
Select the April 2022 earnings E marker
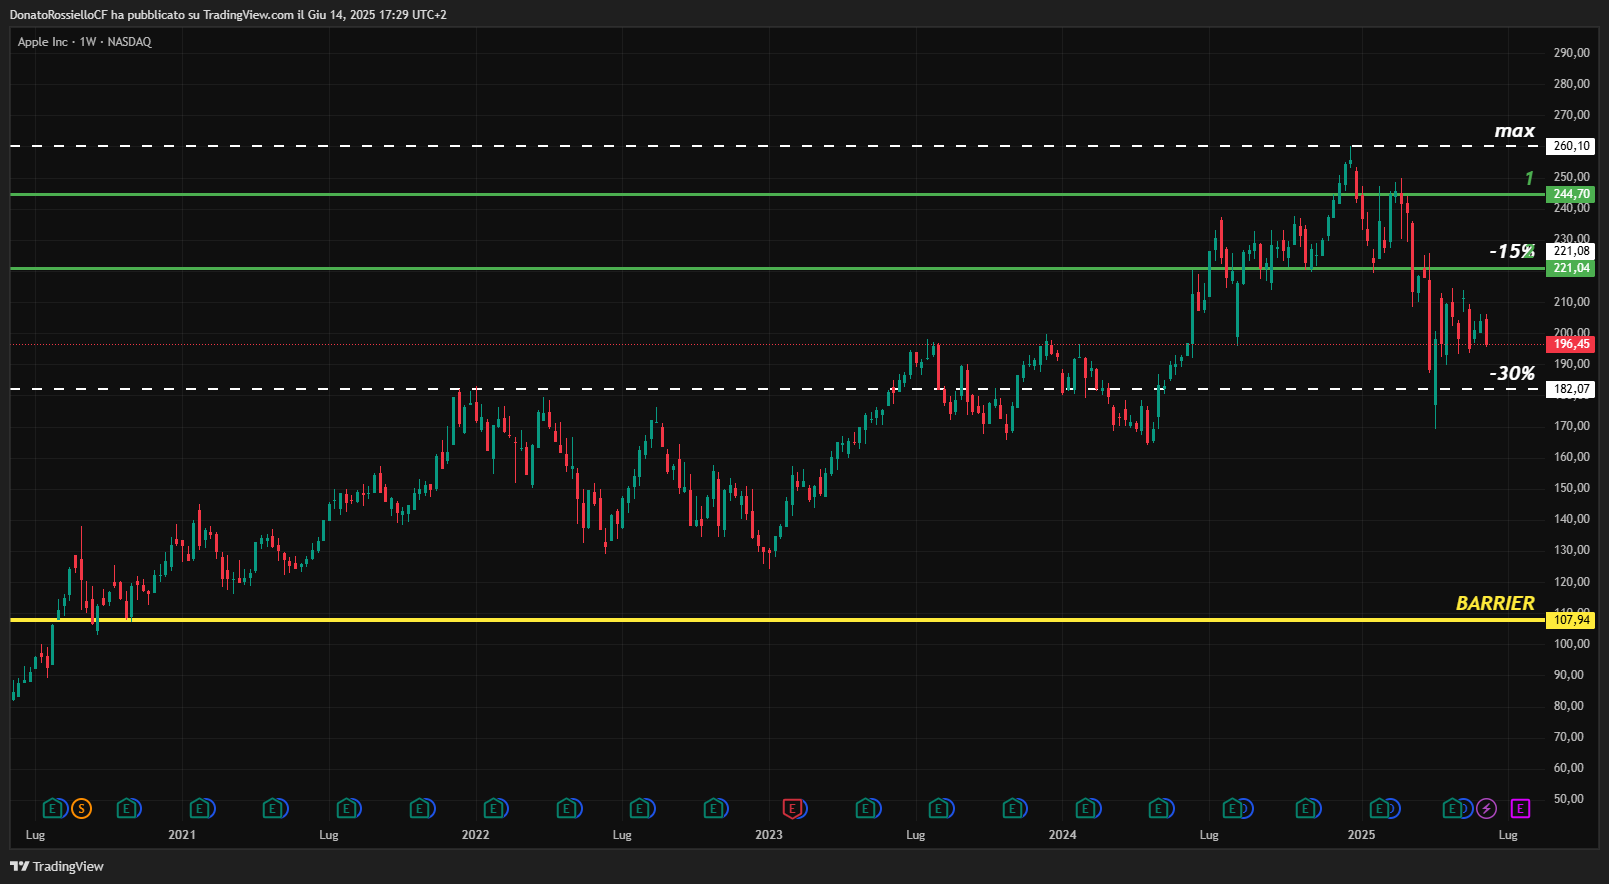(x=568, y=808)
